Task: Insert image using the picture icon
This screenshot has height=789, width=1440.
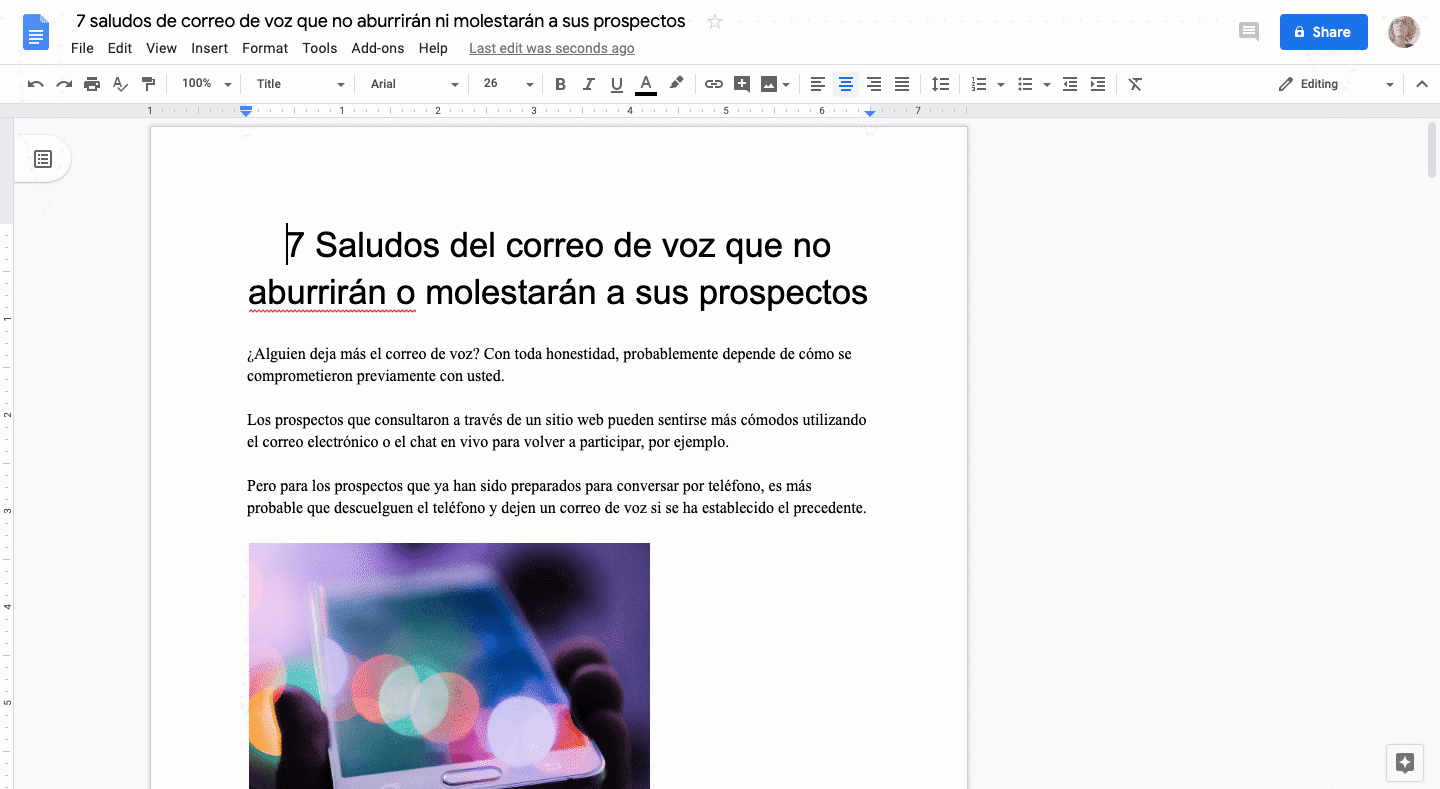Action: click(x=768, y=84)
